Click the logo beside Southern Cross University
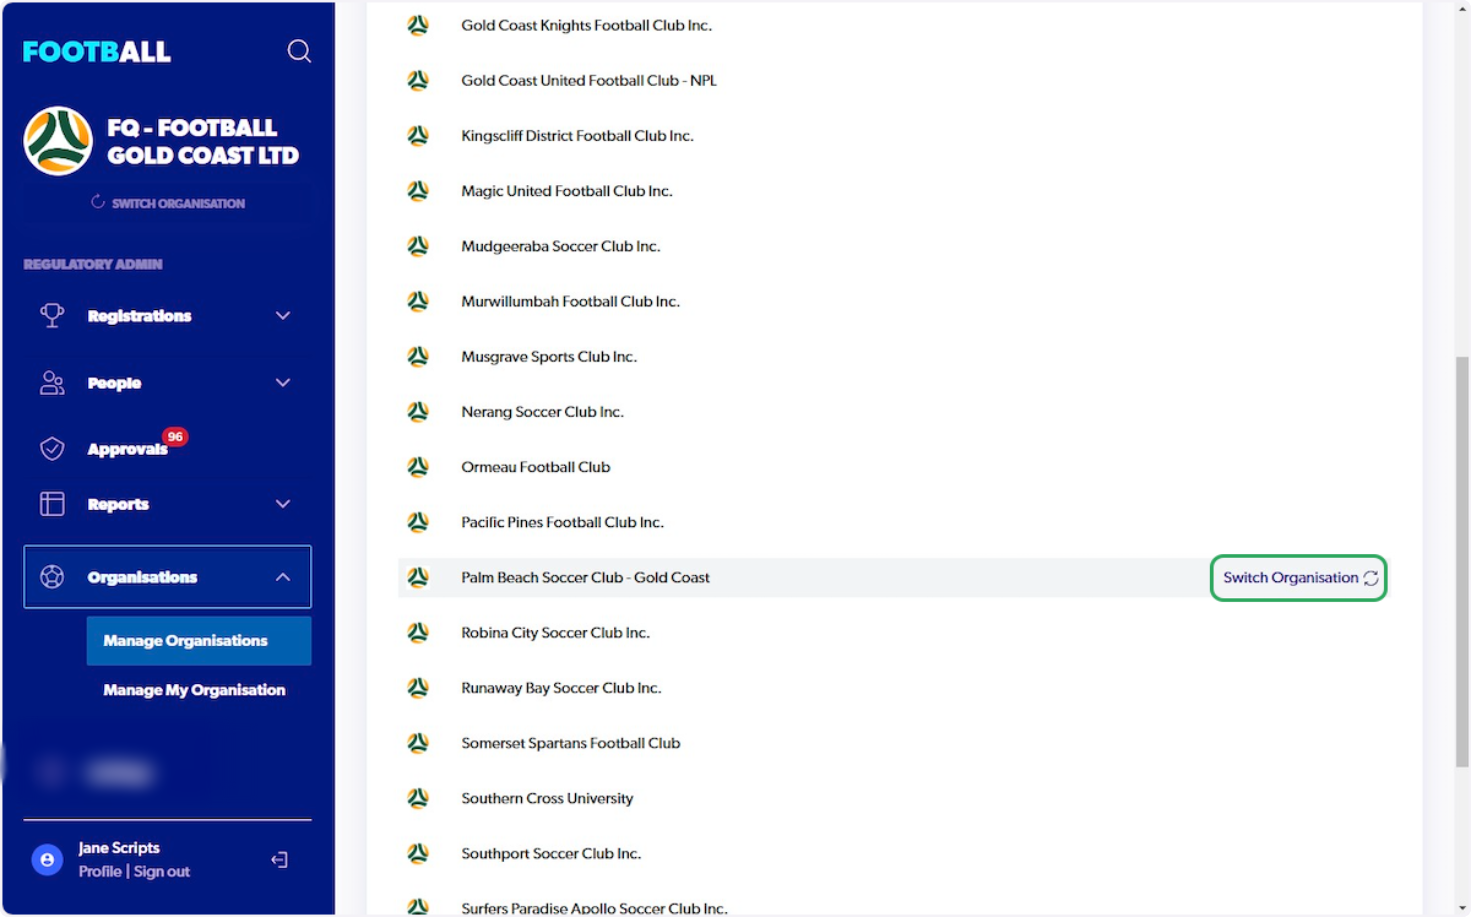1471x917 pixels. pyautogui.click(x=418, y=798)
